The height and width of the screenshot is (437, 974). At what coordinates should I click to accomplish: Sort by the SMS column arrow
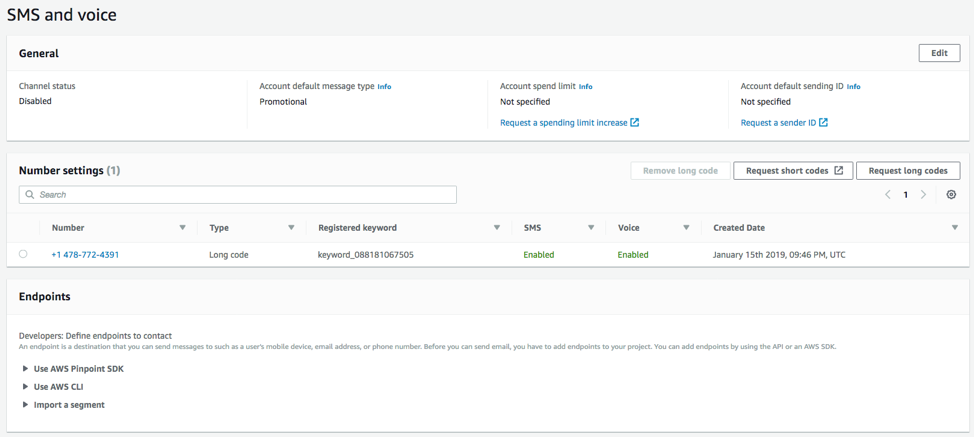click(591, 228)
